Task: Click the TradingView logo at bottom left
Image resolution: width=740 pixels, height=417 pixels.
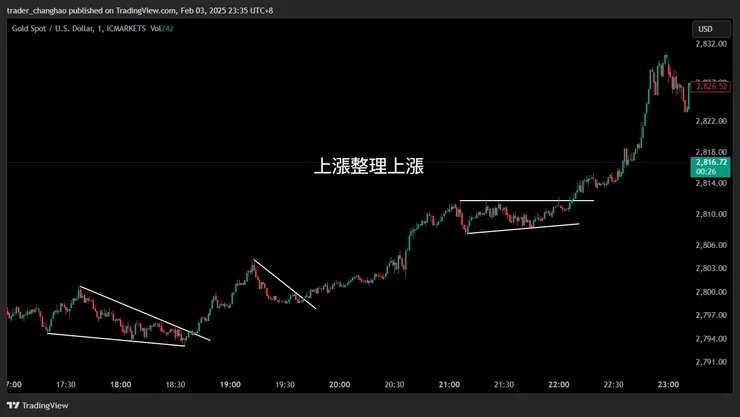Action: [x=38, y=406]
